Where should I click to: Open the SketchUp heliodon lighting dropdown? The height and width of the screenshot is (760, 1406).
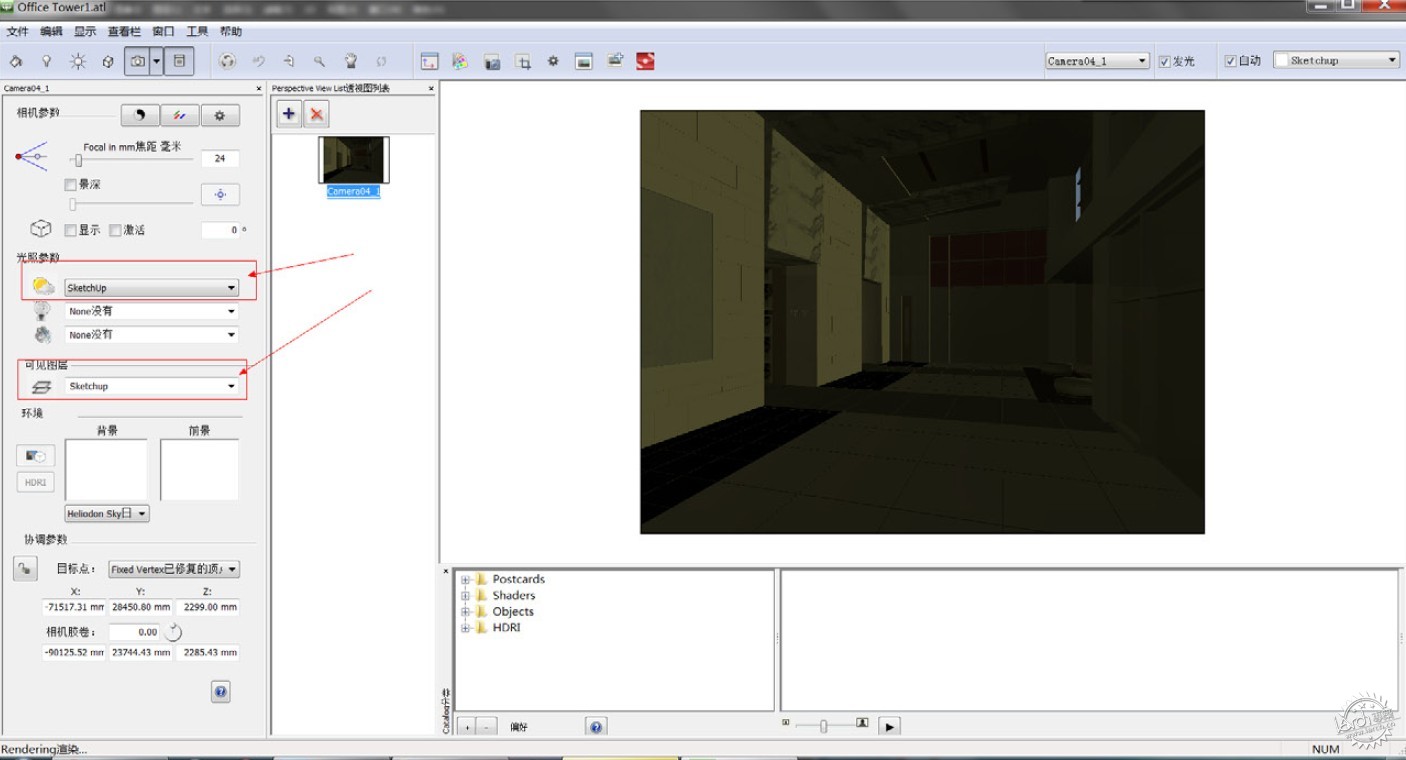151,288
